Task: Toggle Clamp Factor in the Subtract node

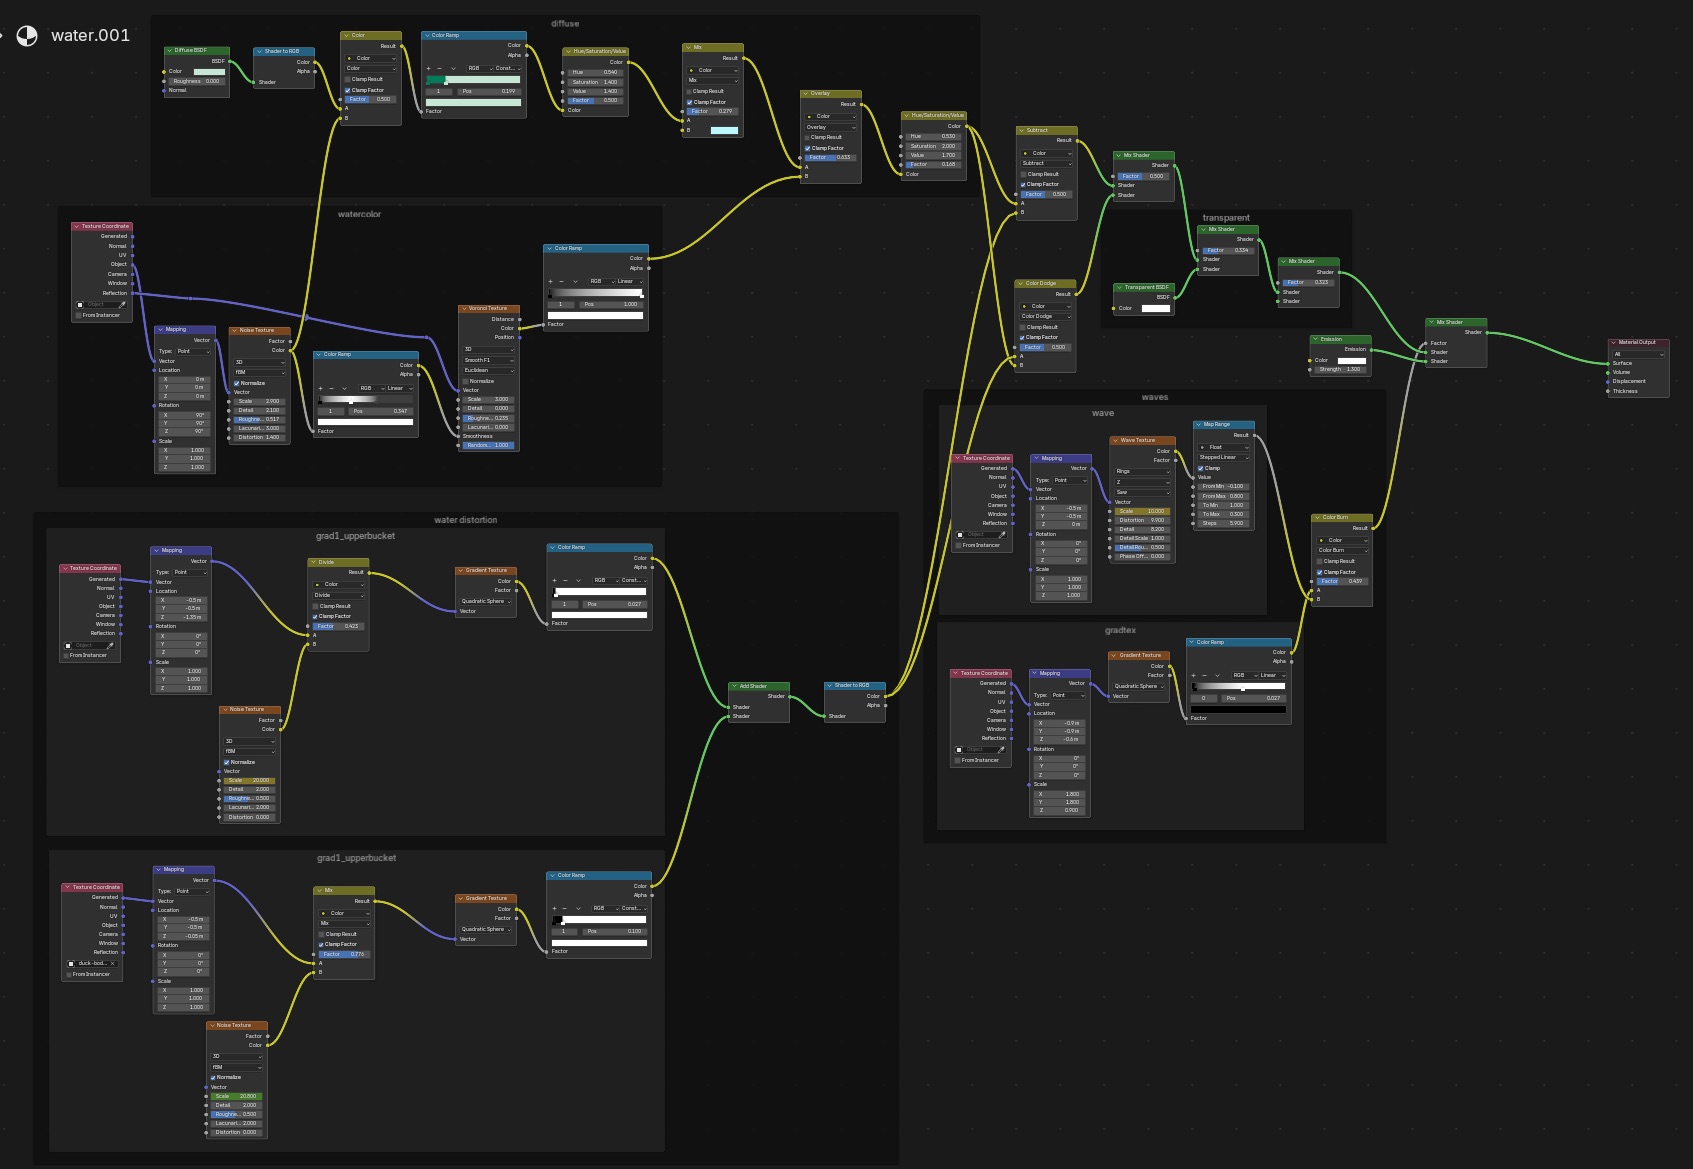Action: (x=1024, y=184)
